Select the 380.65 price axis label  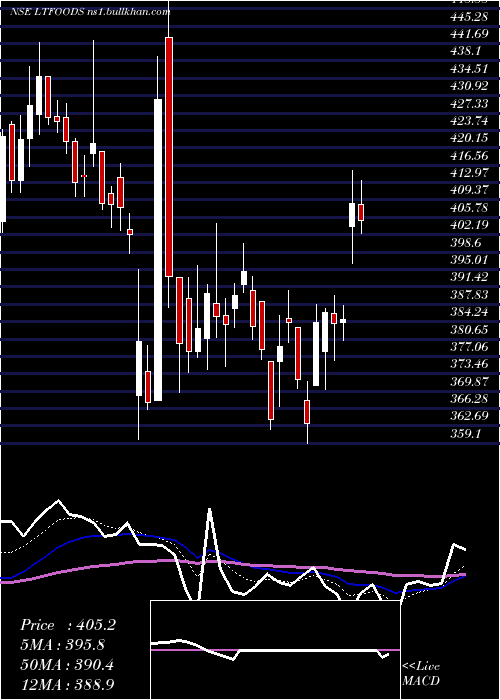coord(469,329)
